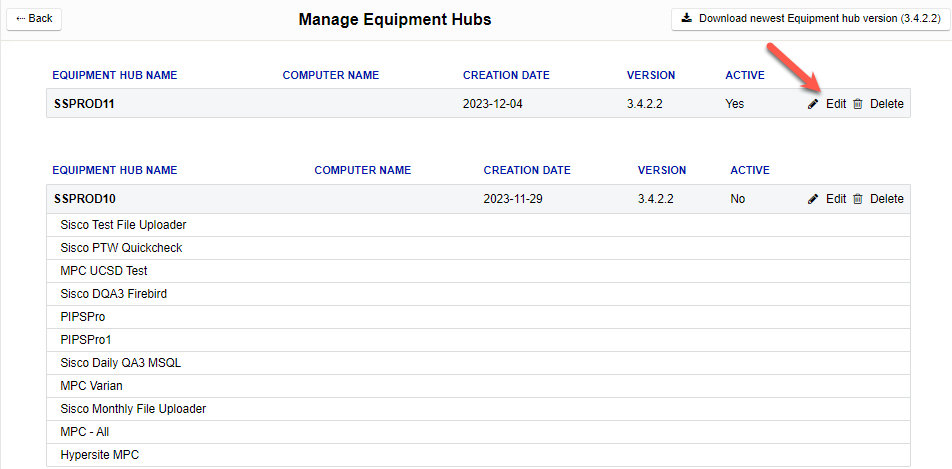Screen dimensions: 952x469
Task: Open Sisco Test File Uploader entry
Action: tap(123, 225)
